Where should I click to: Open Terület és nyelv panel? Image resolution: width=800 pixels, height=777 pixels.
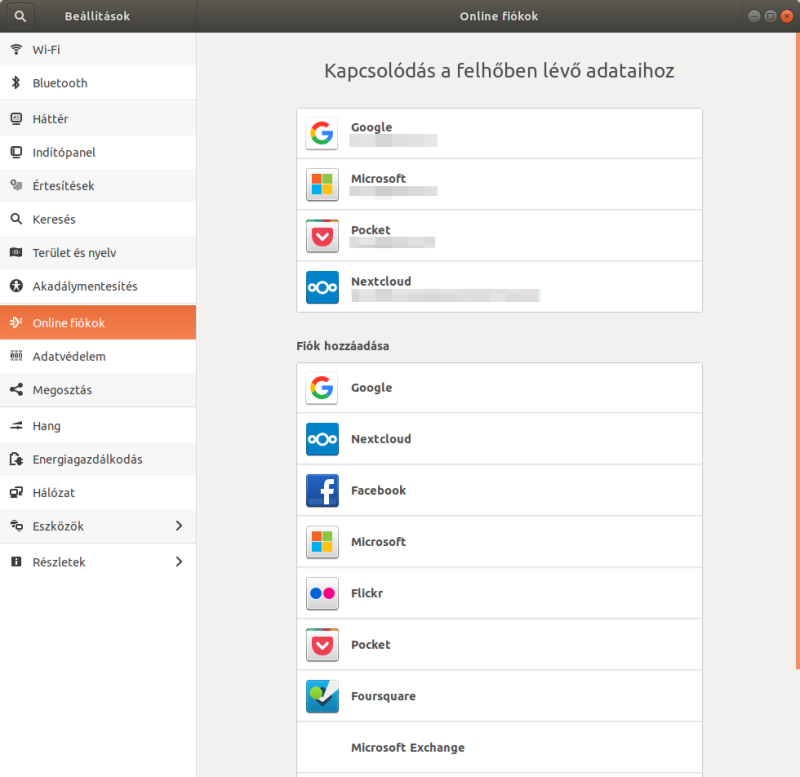tap(98, 253)
